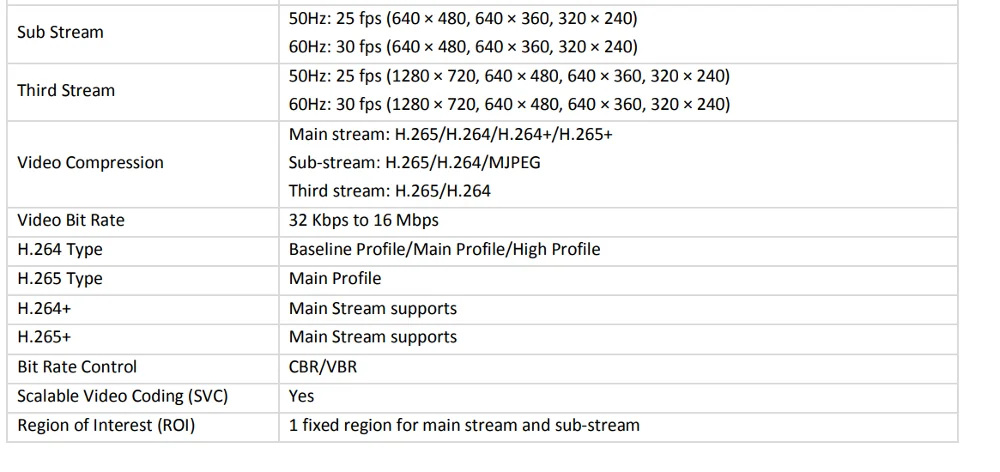Viewport: 1000px width, 472px height.
Task: Click the 1 fixed region description text
Action: (x=464, y=425)
